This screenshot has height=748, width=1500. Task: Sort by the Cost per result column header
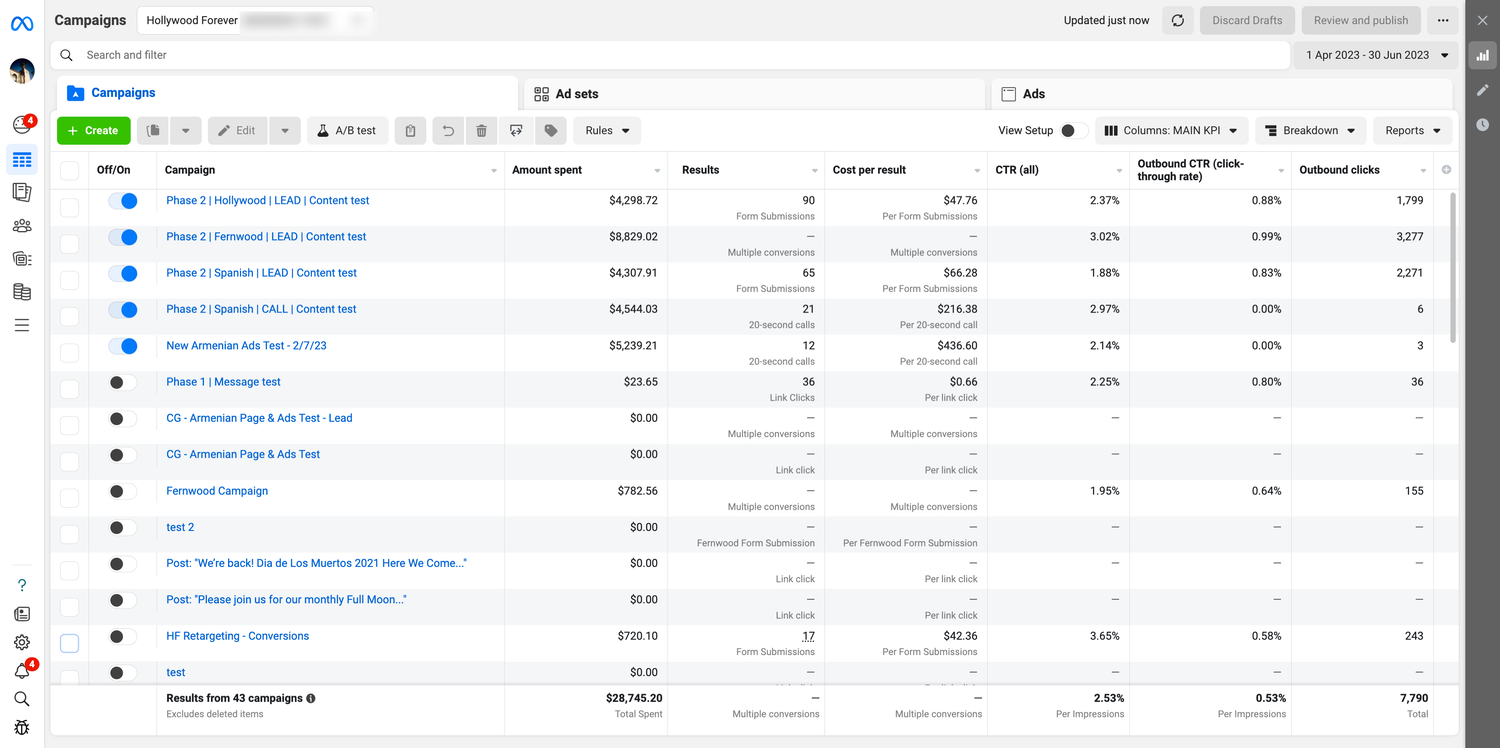coord(869,170)
